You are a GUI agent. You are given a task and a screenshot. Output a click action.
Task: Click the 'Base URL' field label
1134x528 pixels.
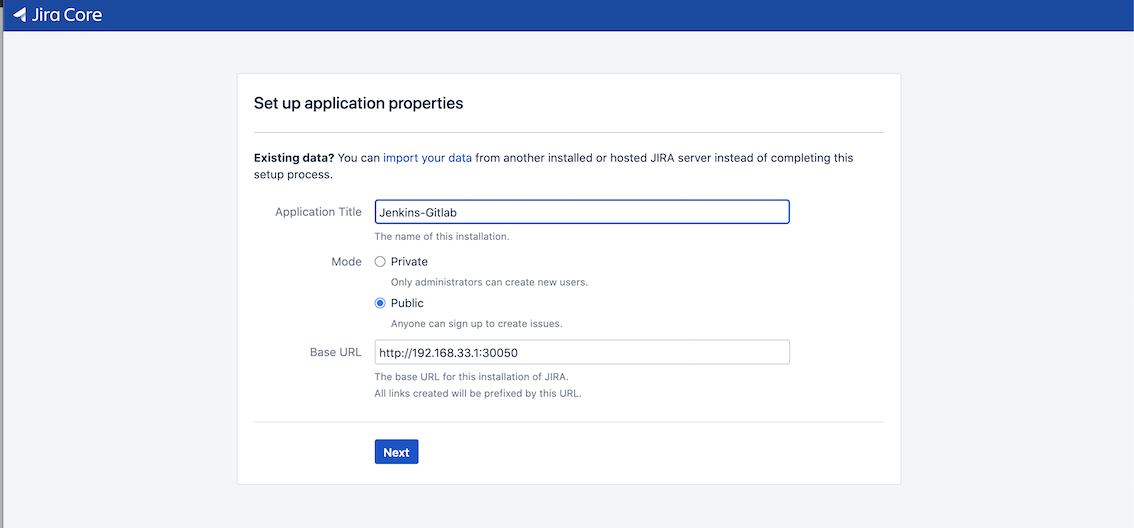pos(335,352)
